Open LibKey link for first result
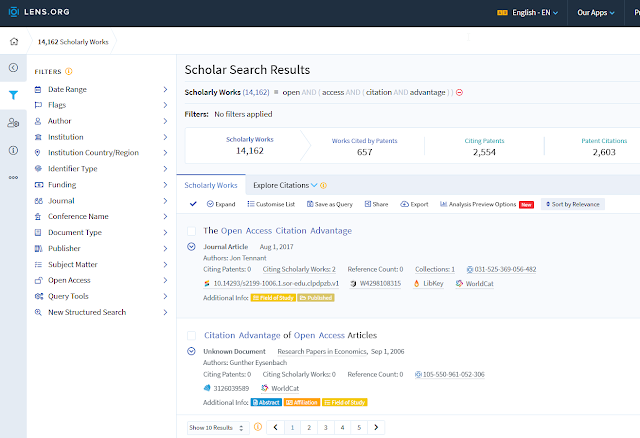640x438 pixels. tap(428, 283)
